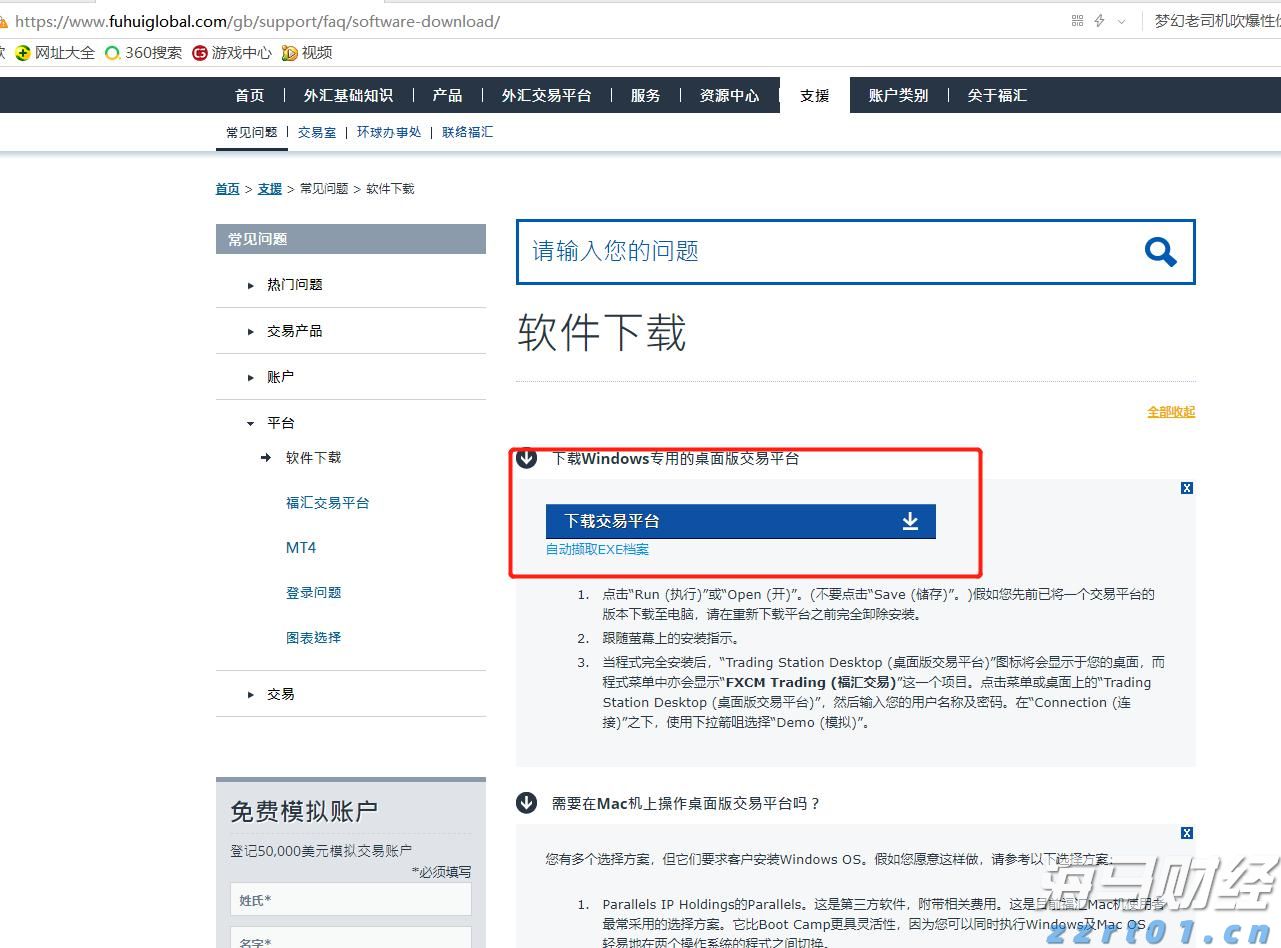Click the download arrow on the 下载交易平台 button
1281x948 pixels.
(910, 521)
